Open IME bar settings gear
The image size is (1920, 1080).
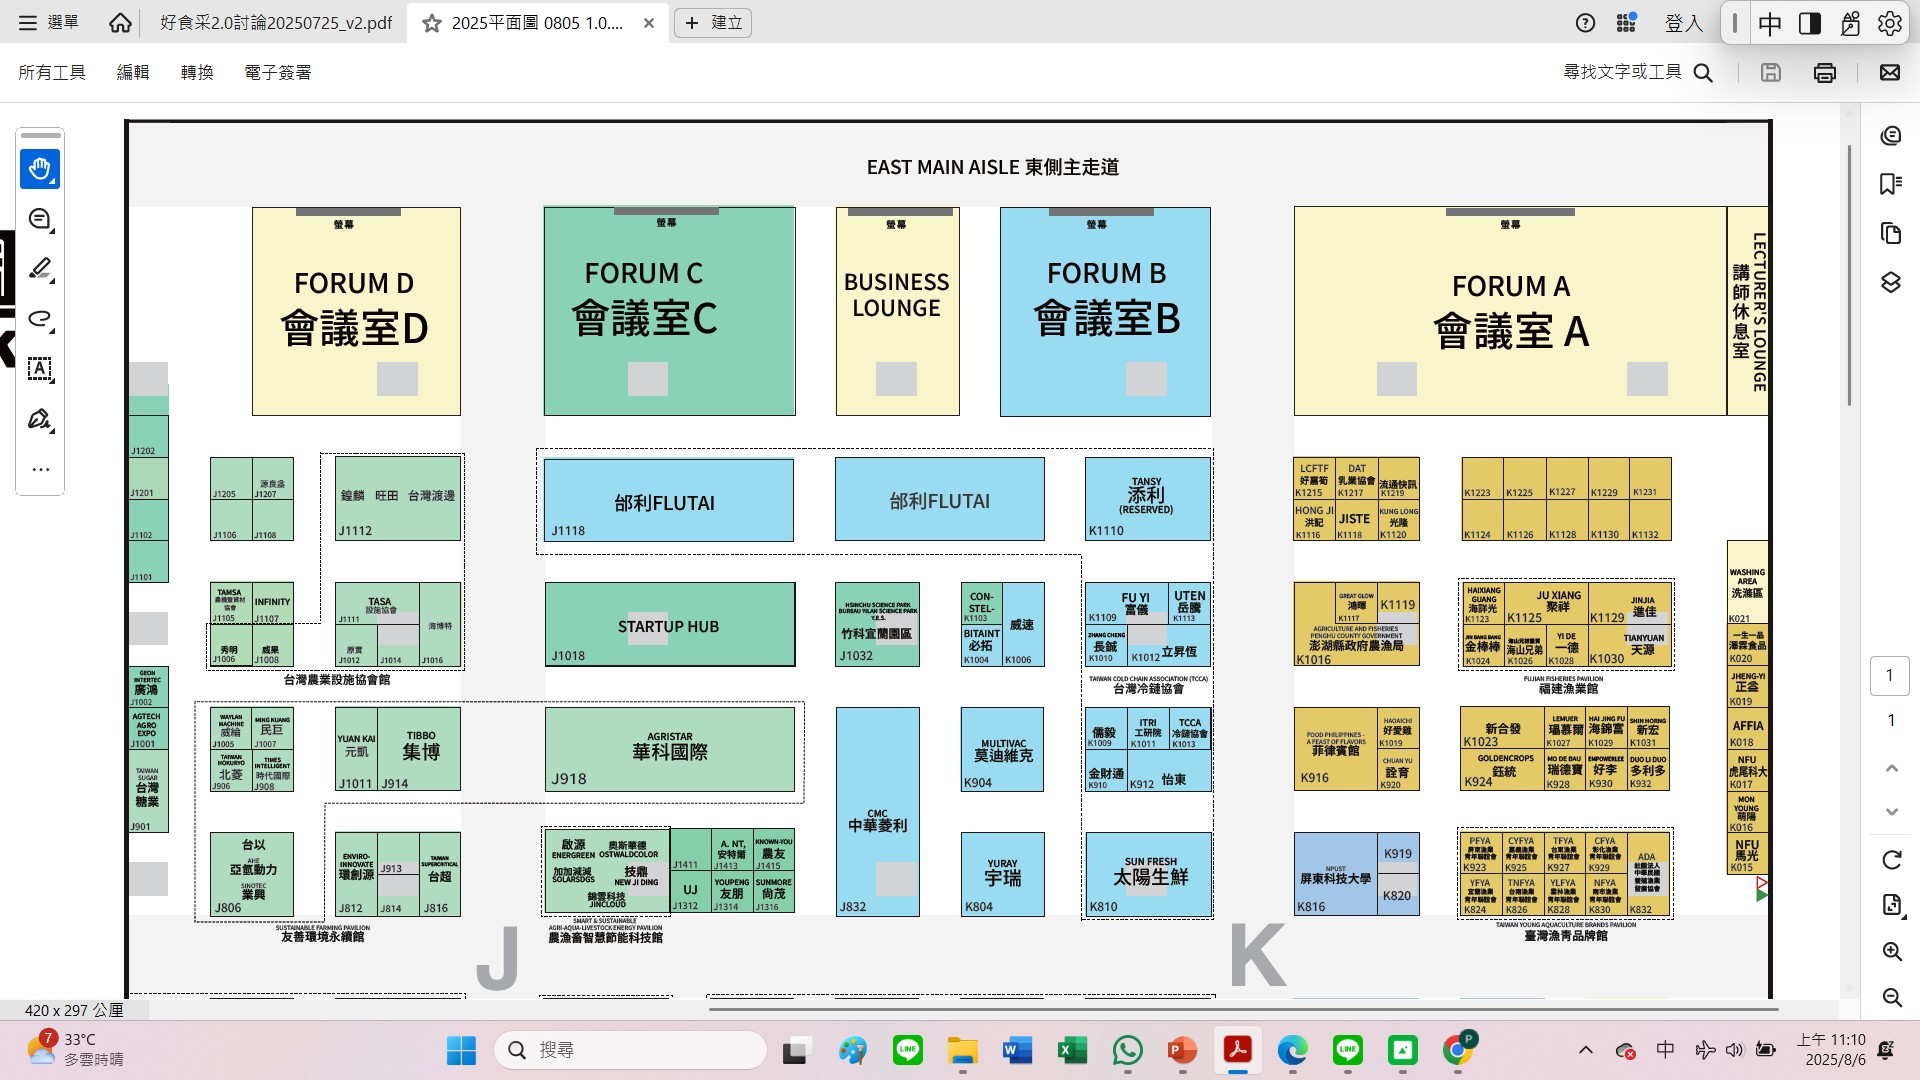click(1890, 23)
